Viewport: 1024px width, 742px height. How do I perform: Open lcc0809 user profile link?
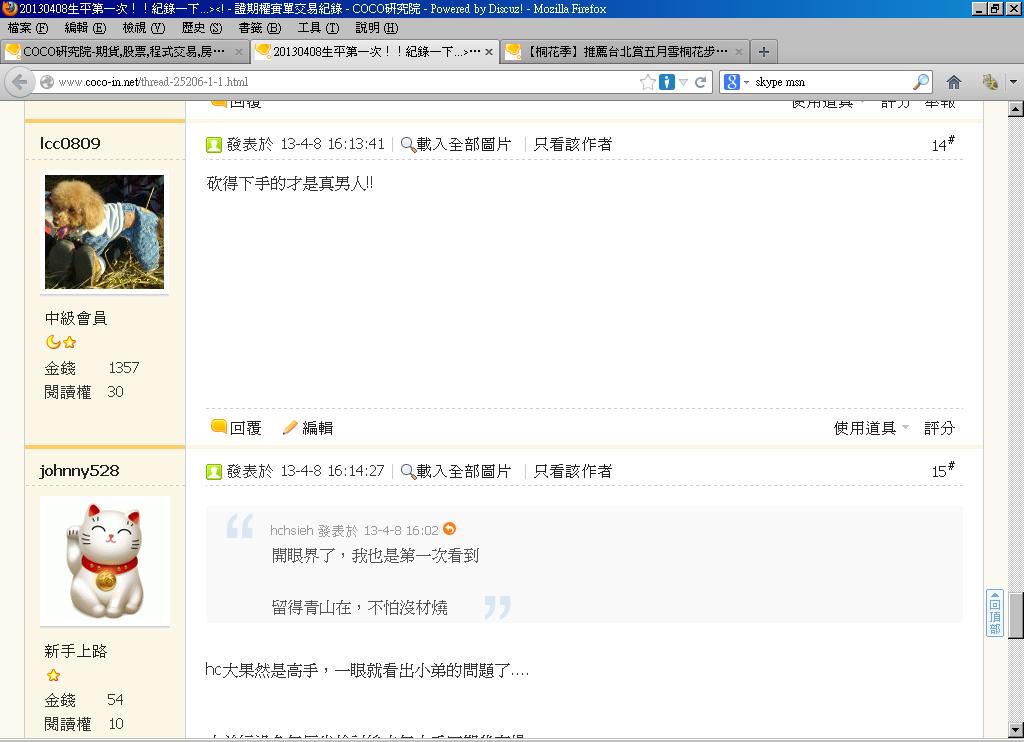[x=70, y=143]
